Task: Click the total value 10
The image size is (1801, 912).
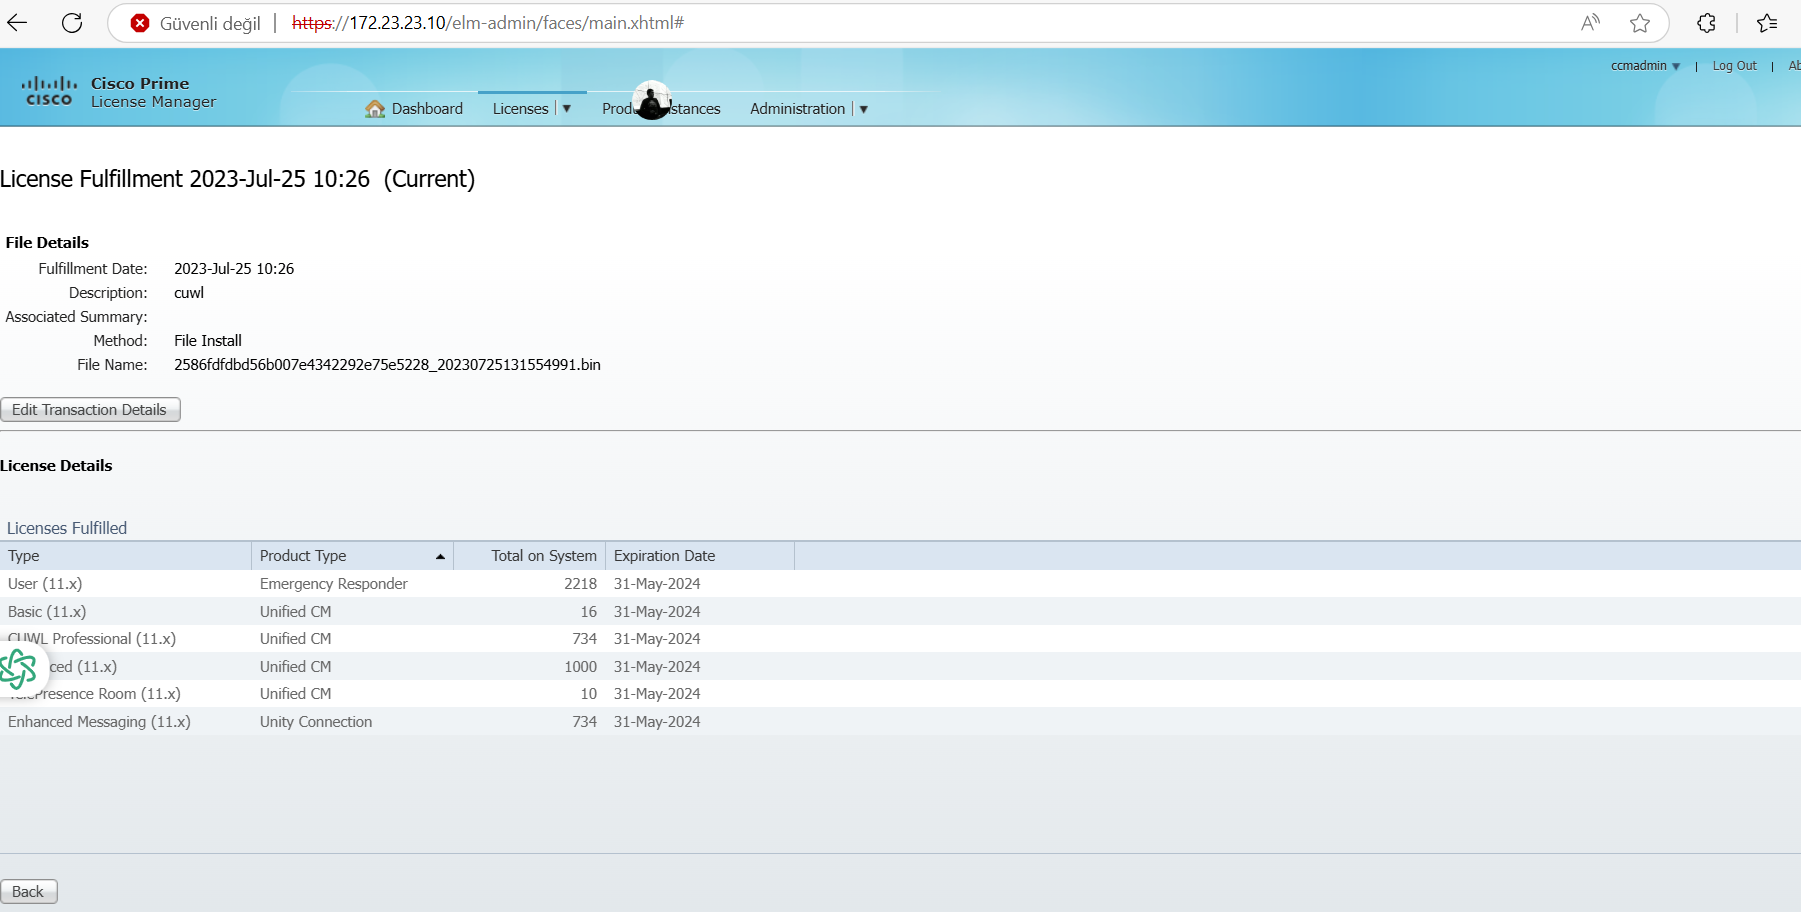Action: click(588, 694)
